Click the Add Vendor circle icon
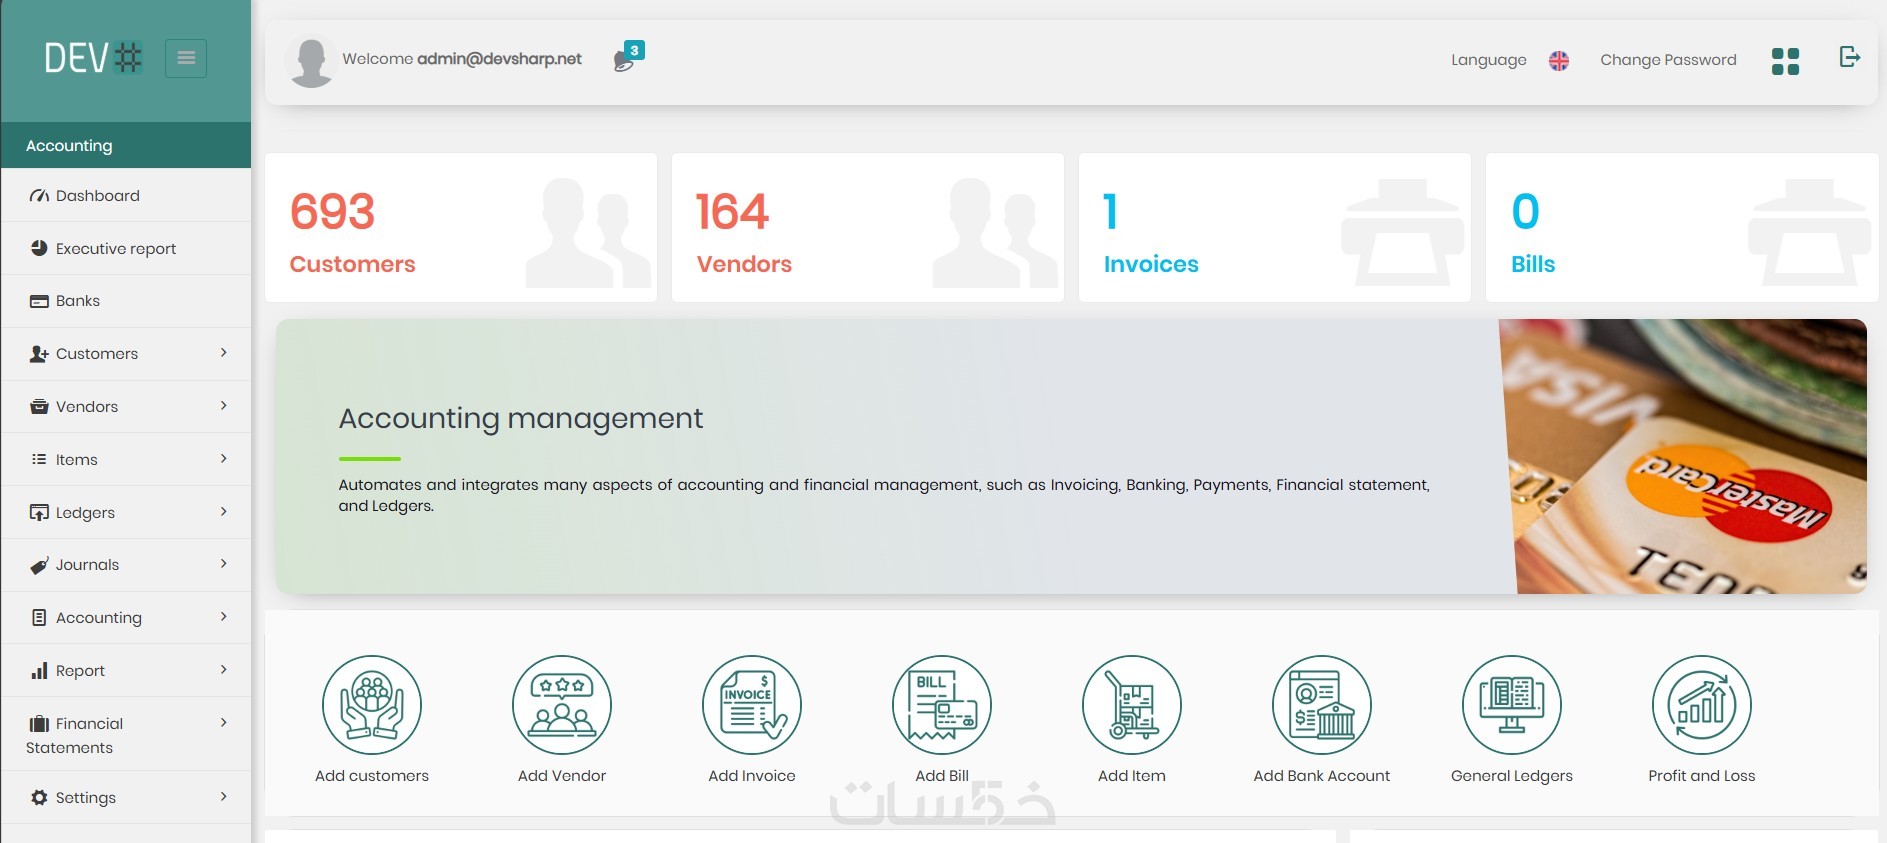Viewport: 1887px width, 843px height. 562,705
